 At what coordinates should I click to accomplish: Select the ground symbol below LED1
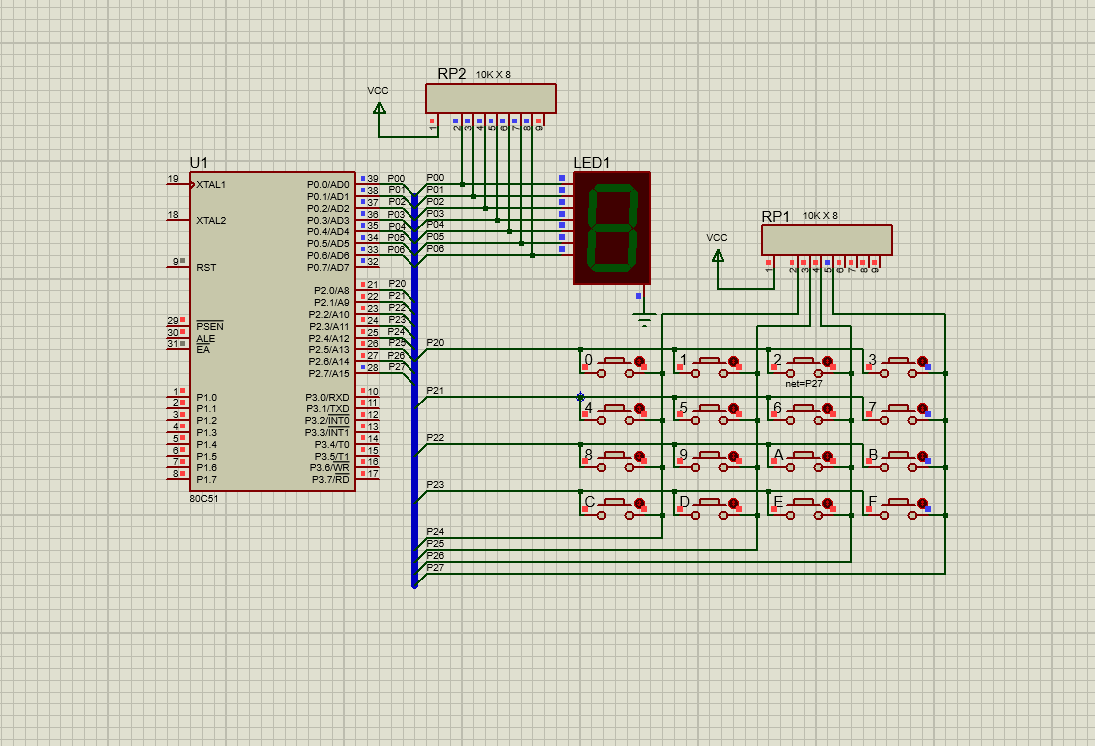click(644, 321)
